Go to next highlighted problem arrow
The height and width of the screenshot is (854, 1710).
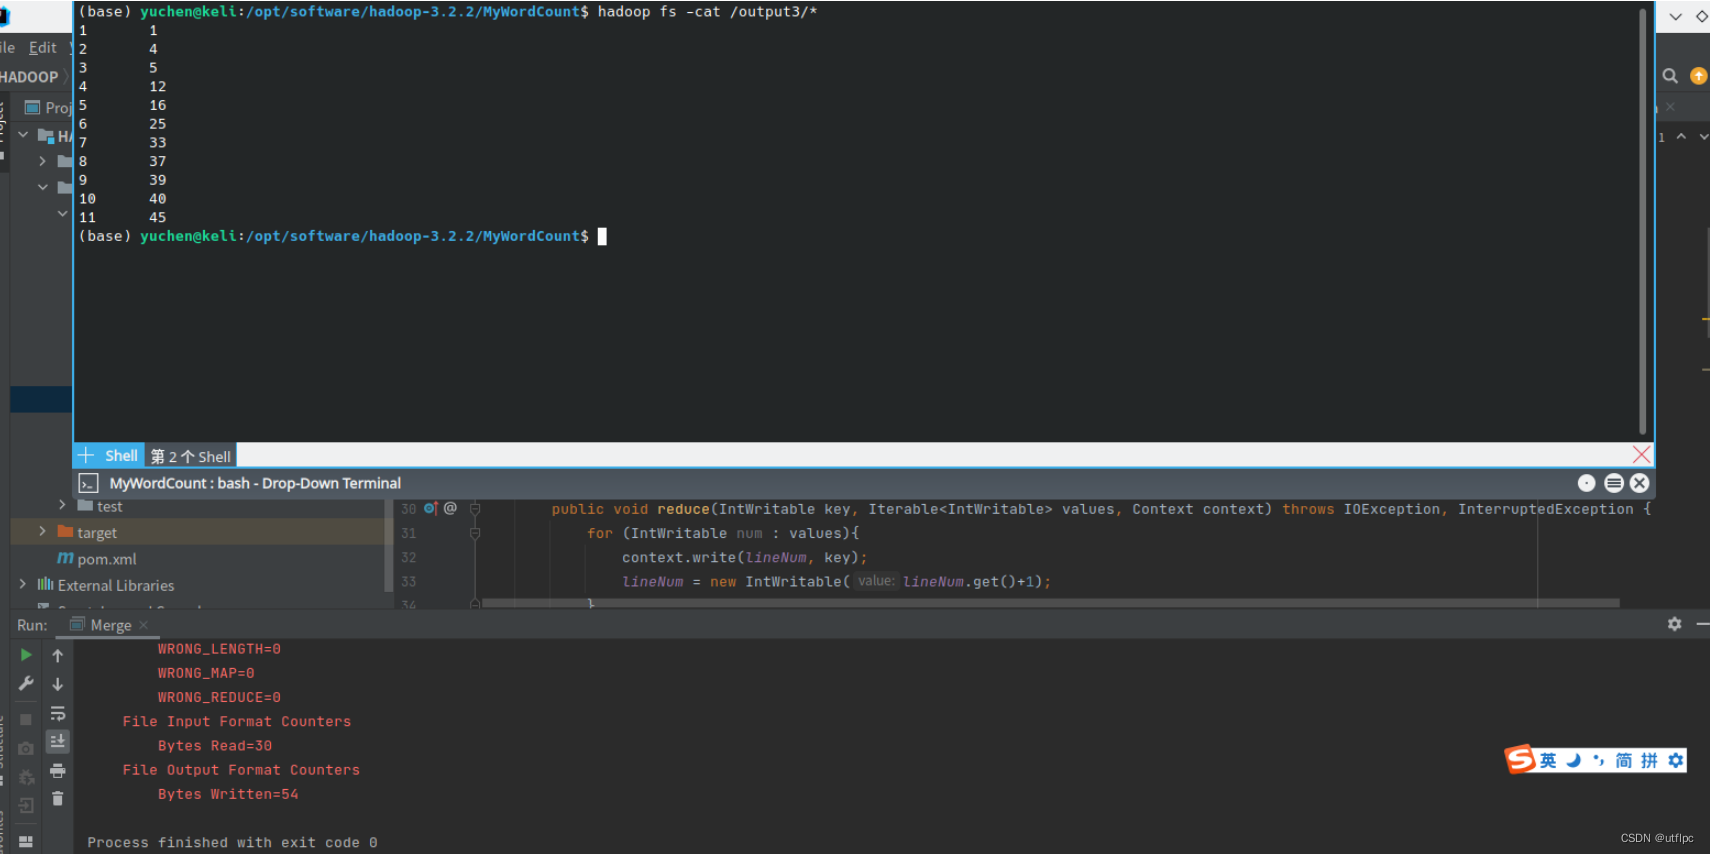pos(1703,136)
